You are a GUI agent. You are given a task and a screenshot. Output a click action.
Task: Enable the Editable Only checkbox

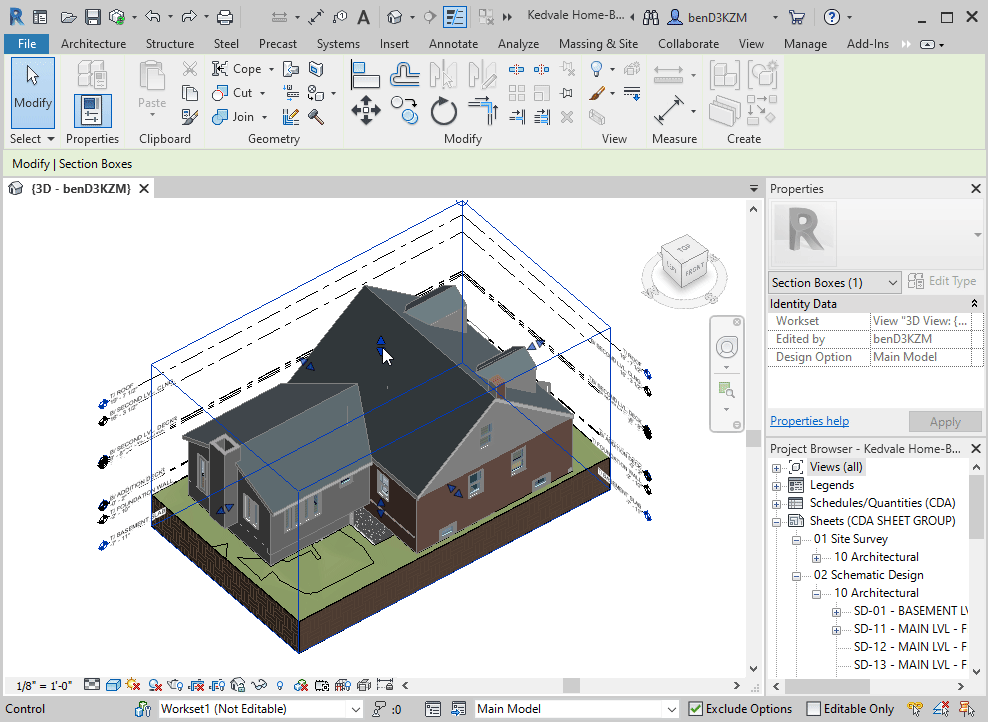(813, 709)
